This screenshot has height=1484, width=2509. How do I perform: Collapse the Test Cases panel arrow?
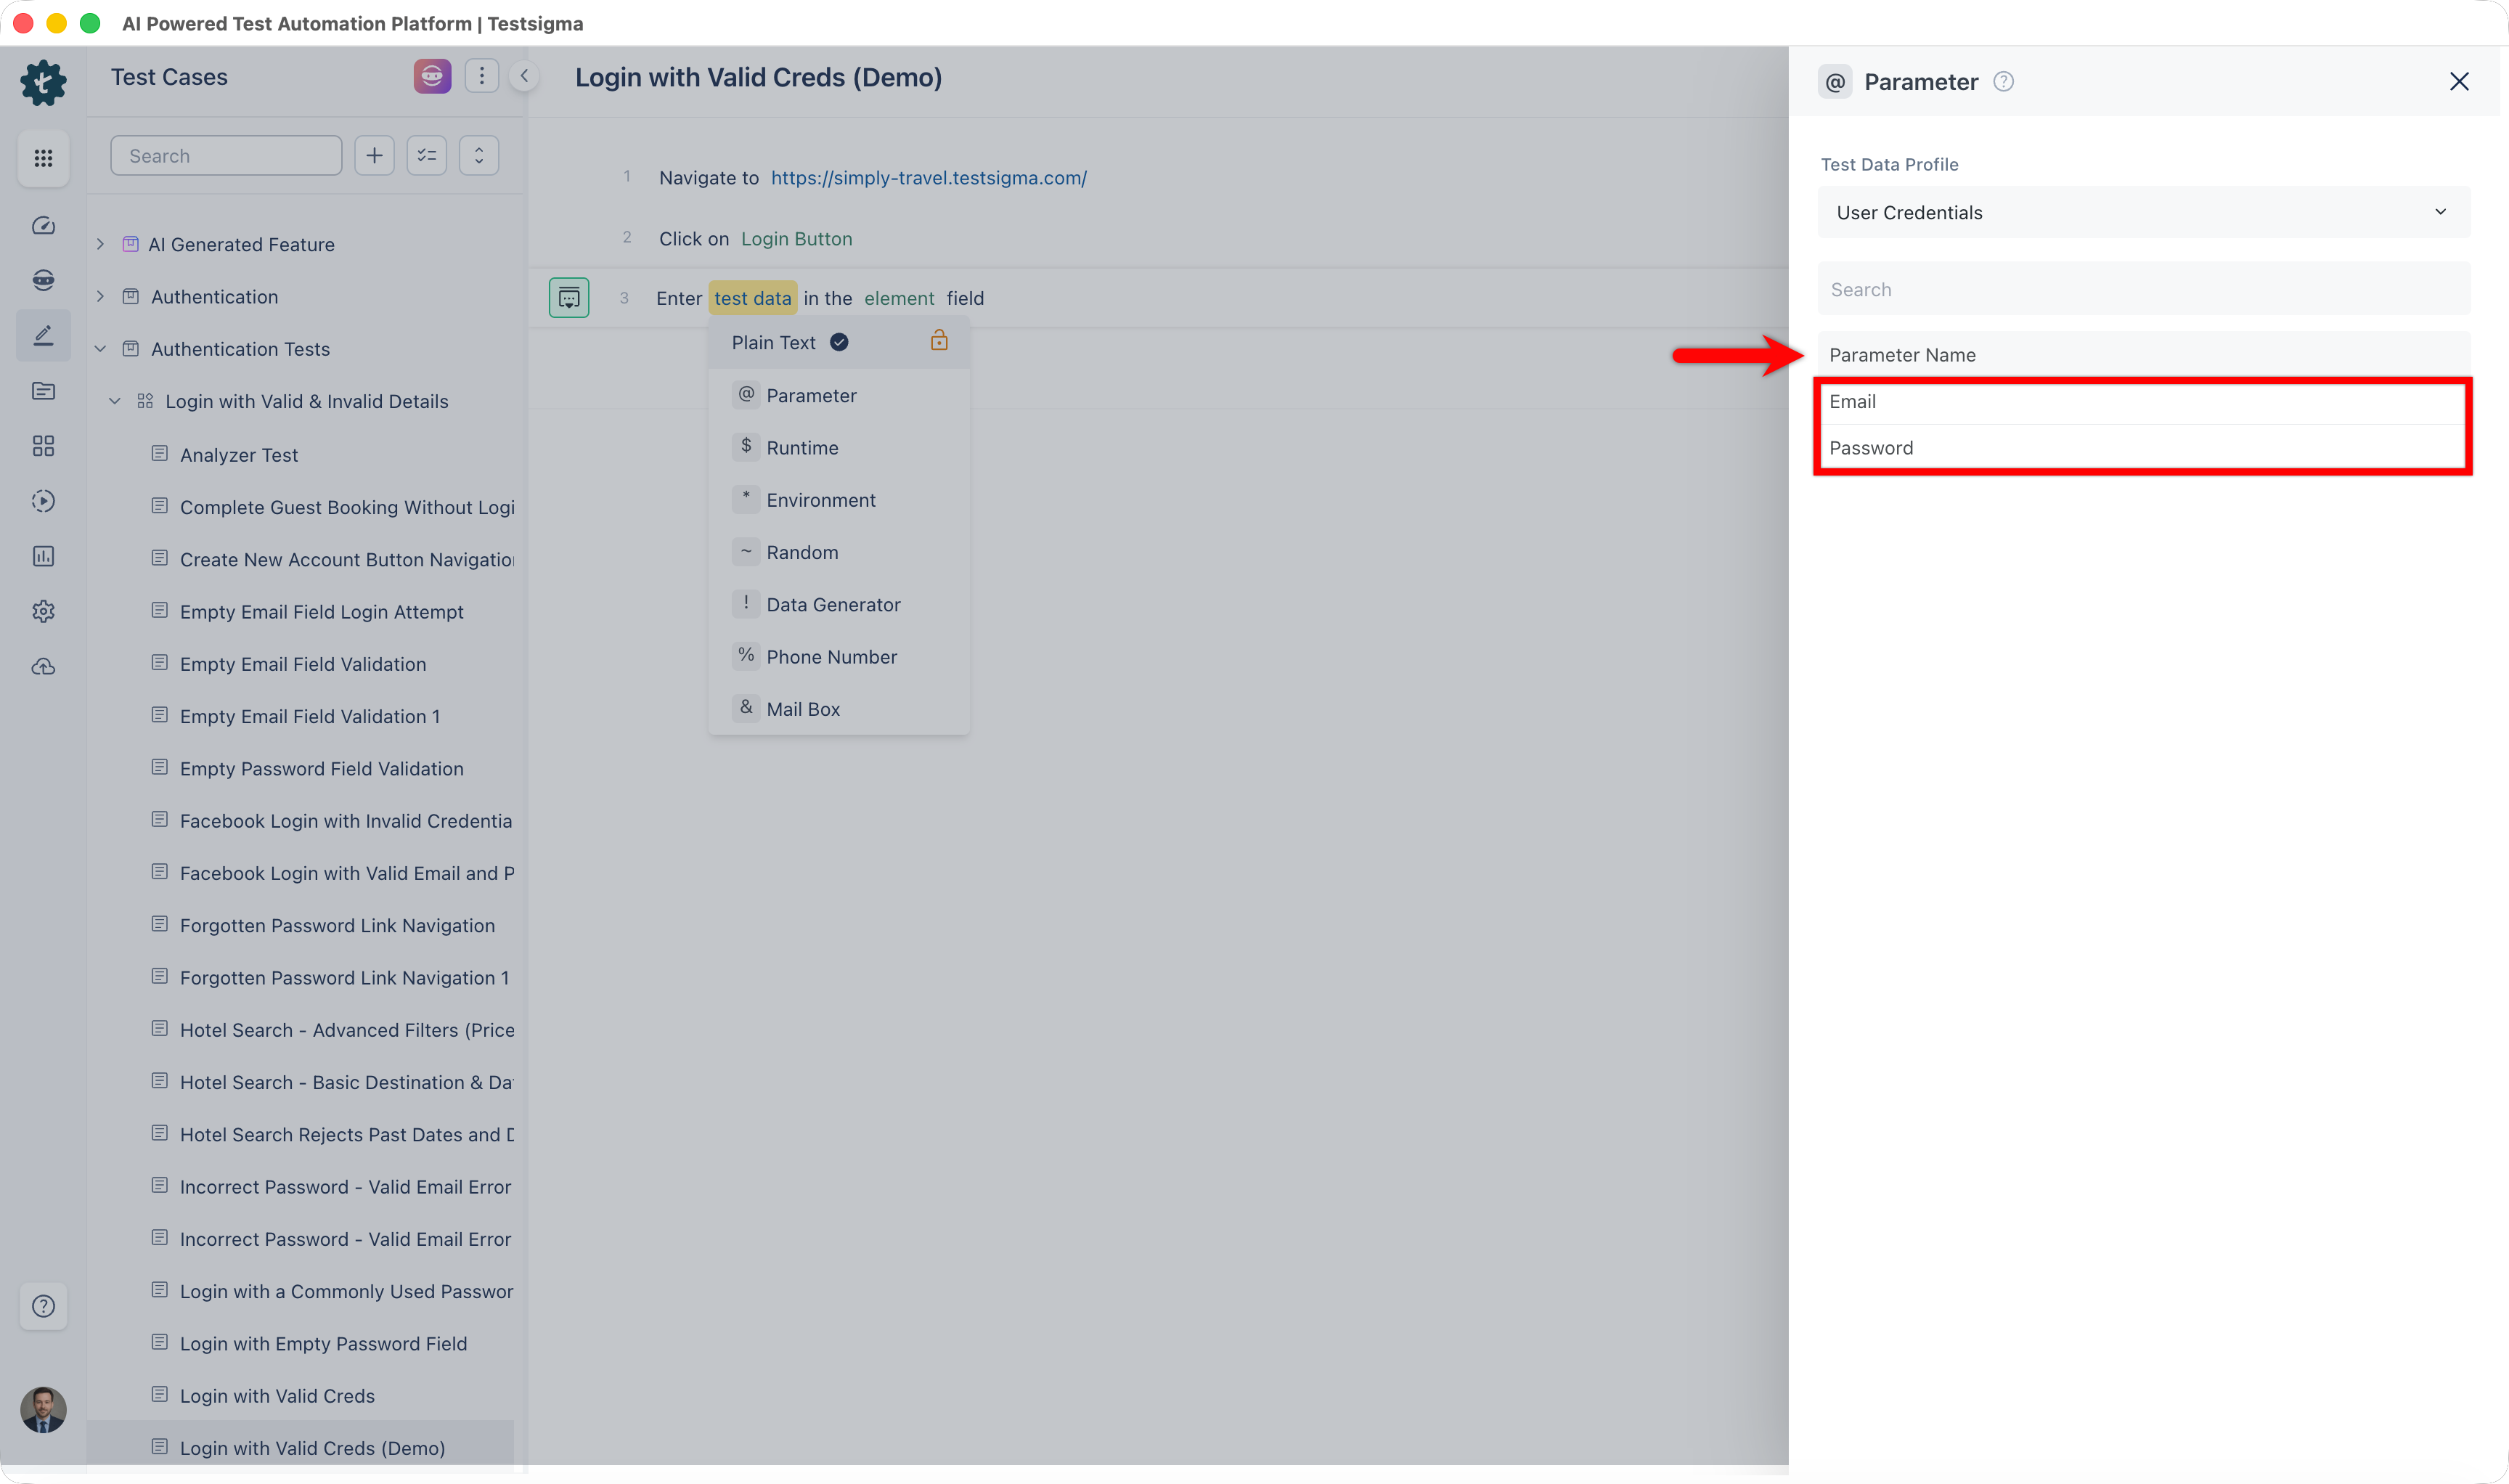coord(524,76)
